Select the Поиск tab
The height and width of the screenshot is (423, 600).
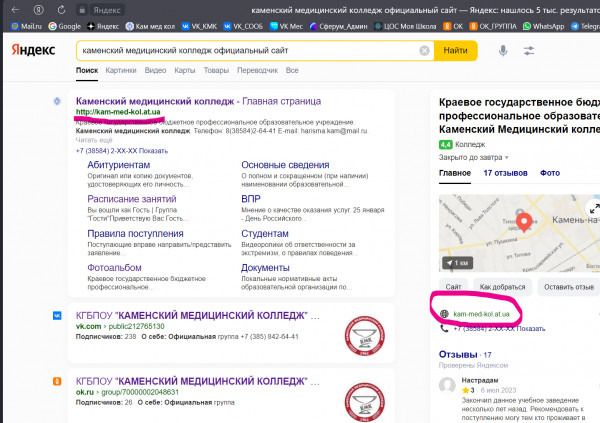point(87,70)
